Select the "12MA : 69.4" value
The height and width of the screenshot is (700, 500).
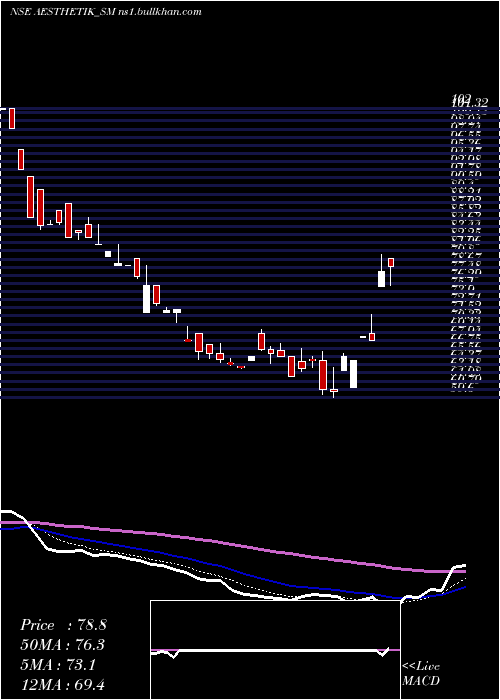[63, 685]
